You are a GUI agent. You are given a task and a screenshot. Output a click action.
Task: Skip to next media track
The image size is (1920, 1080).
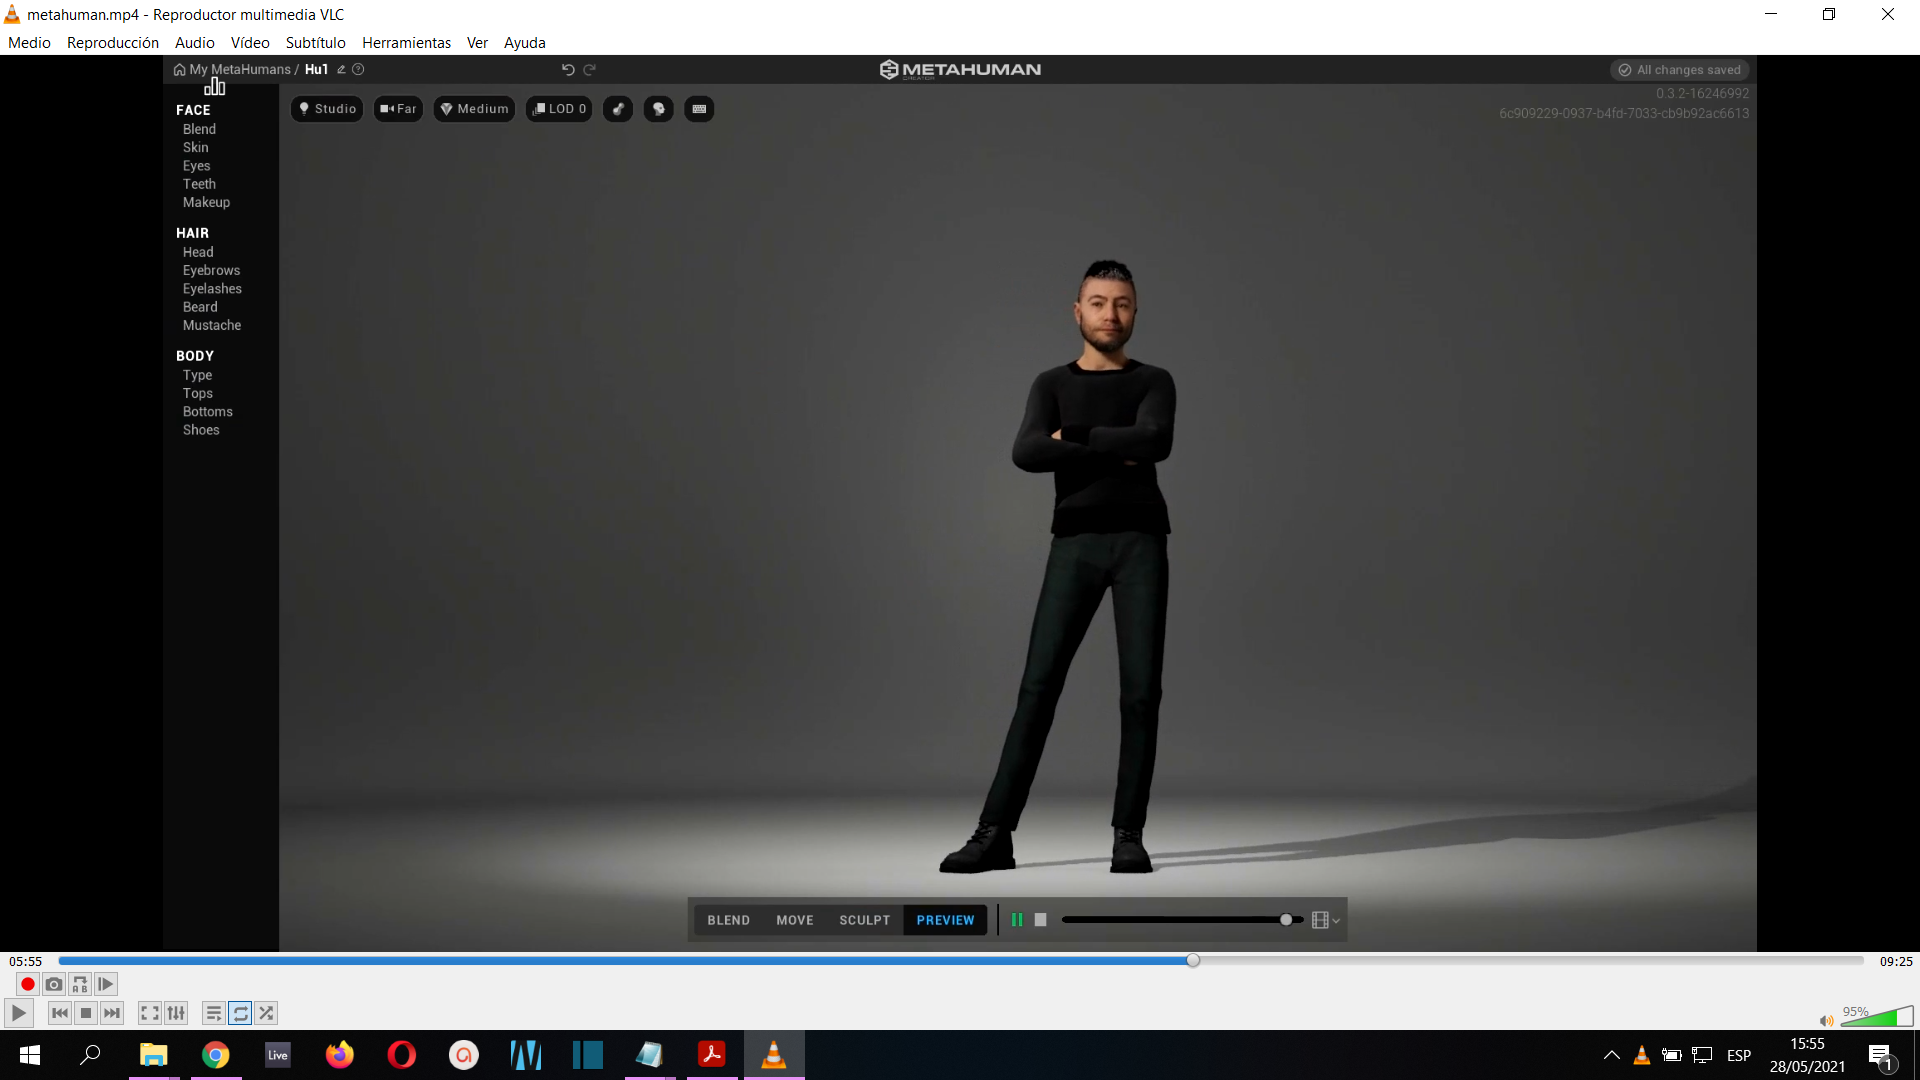tap(112, 1013)
